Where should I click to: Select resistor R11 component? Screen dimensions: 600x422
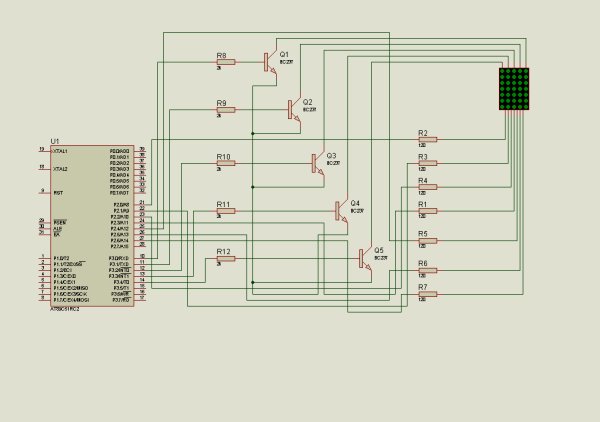[226, 211]
